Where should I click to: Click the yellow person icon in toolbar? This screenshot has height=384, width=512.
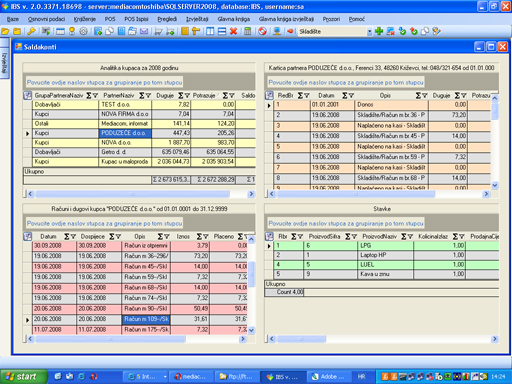click(x=72, y=31)
